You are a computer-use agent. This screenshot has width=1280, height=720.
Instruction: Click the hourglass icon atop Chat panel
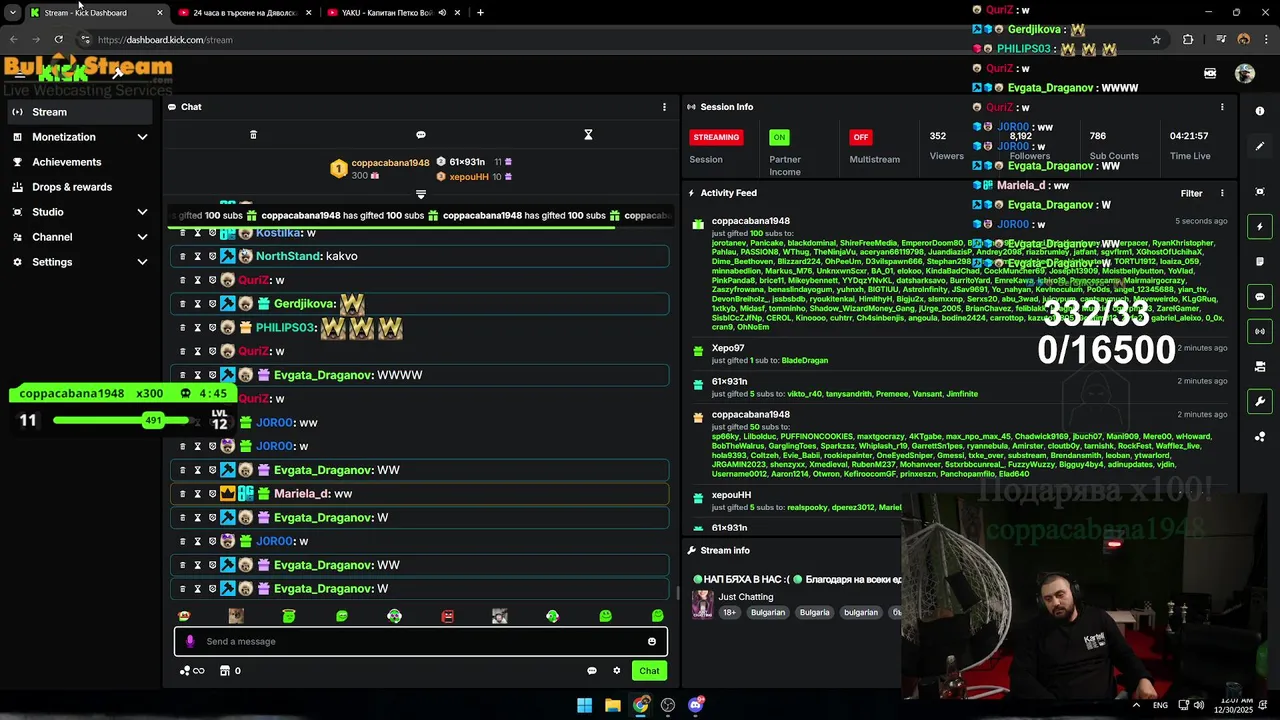(x=588, y=135)
